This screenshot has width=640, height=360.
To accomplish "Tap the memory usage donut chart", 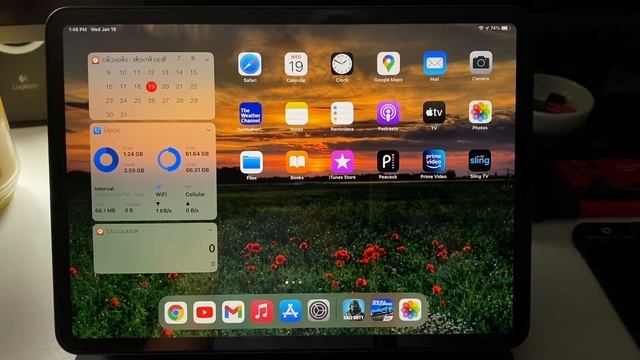I will click(106, 160).
